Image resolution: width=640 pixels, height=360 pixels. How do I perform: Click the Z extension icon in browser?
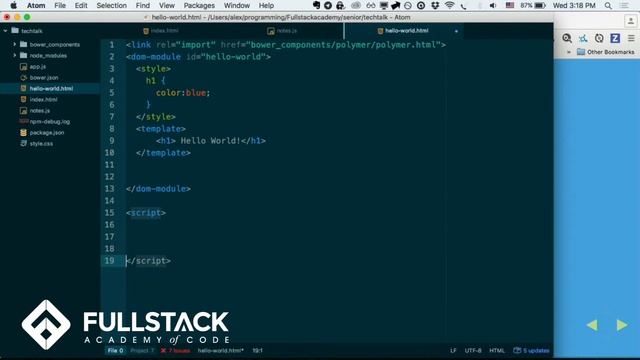point(615,38)
